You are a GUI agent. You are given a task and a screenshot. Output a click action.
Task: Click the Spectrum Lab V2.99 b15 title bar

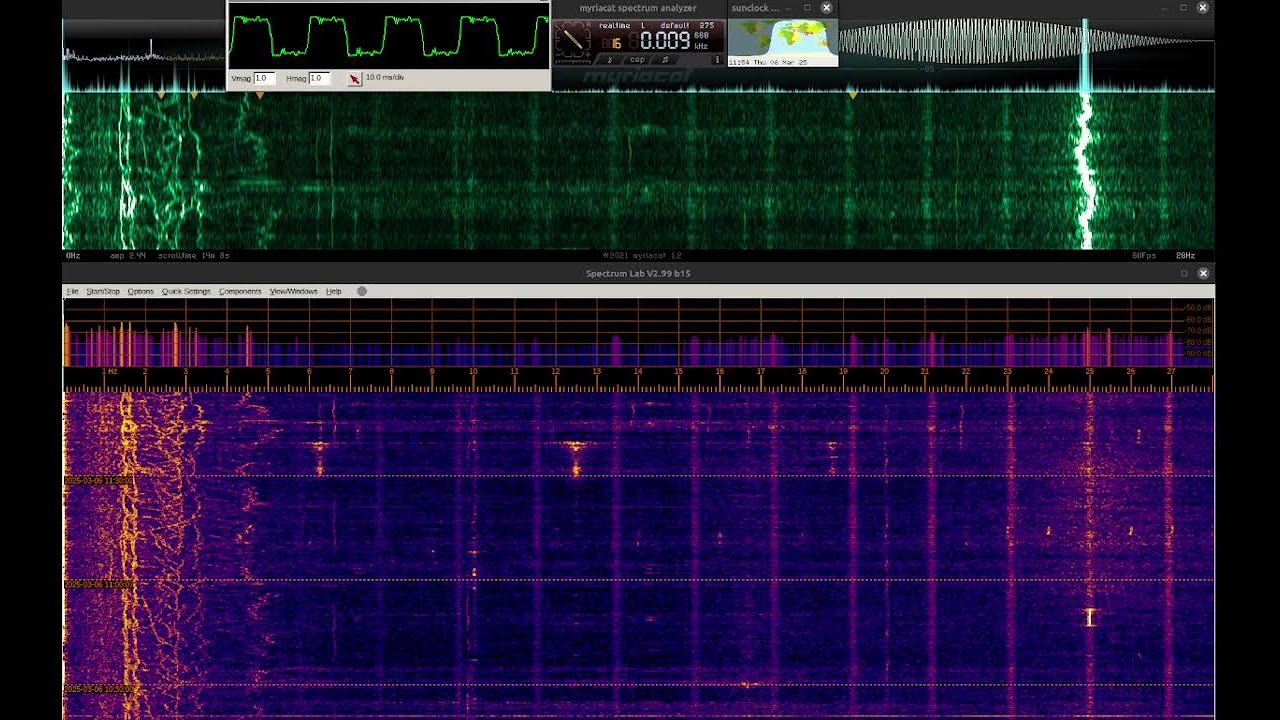click(638, 273)
